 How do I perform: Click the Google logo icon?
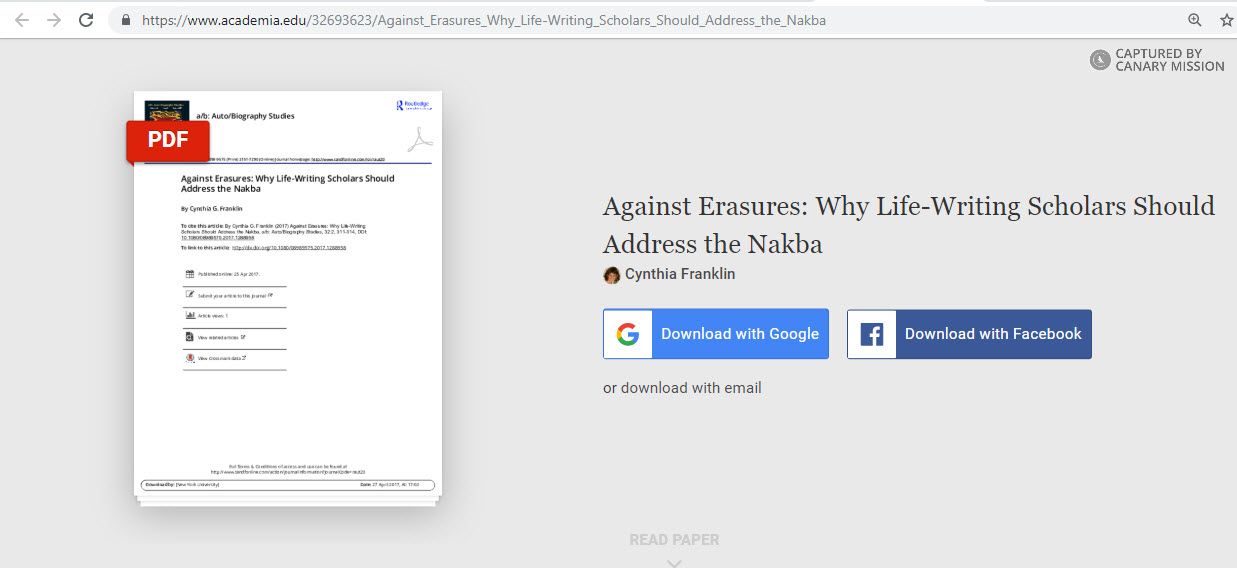(628, 334)
